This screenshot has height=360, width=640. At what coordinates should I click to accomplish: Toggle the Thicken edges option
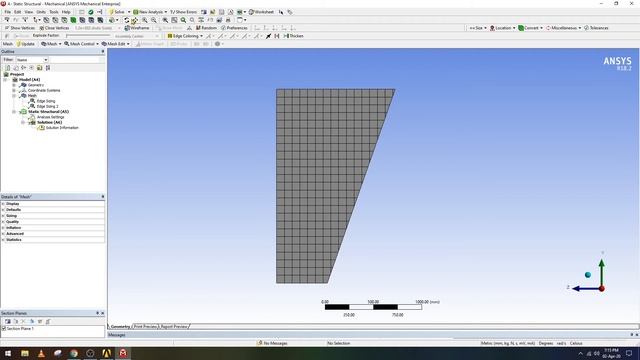coord(293,36)
